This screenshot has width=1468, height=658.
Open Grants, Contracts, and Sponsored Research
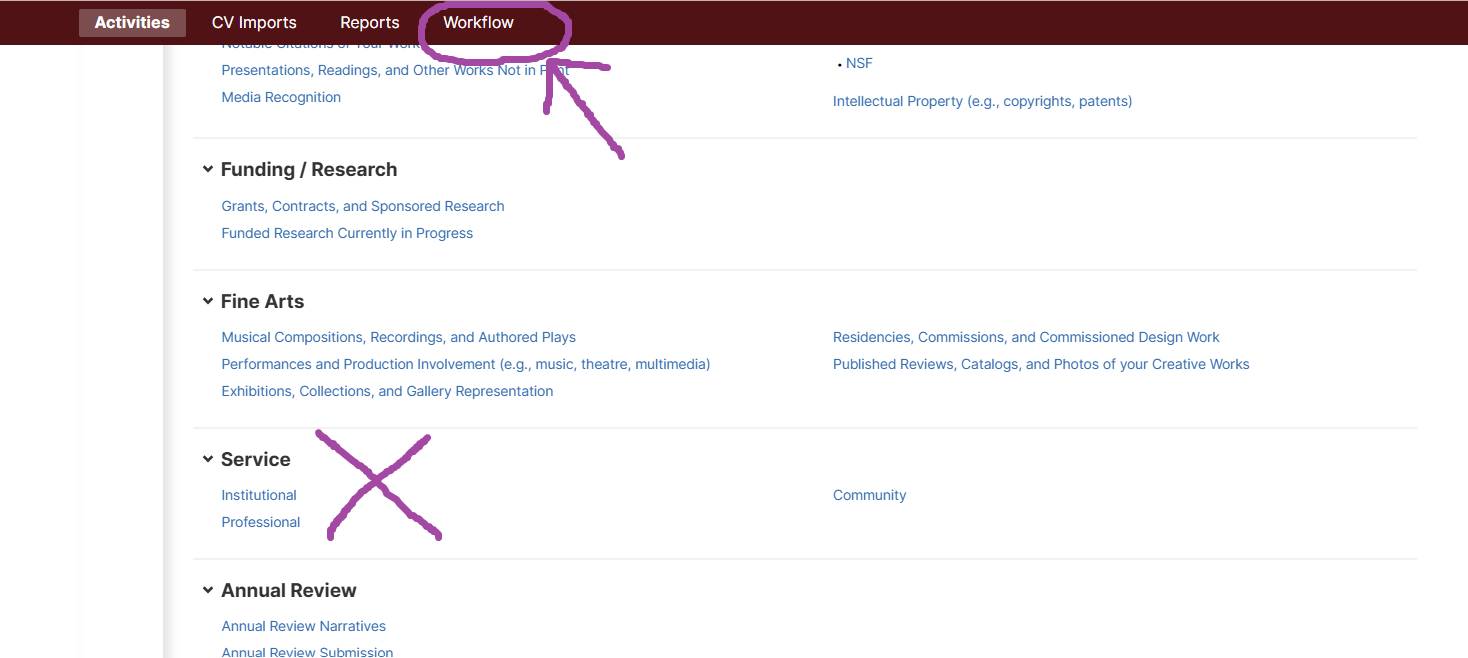pyautogui.click(x=363, y=206)
